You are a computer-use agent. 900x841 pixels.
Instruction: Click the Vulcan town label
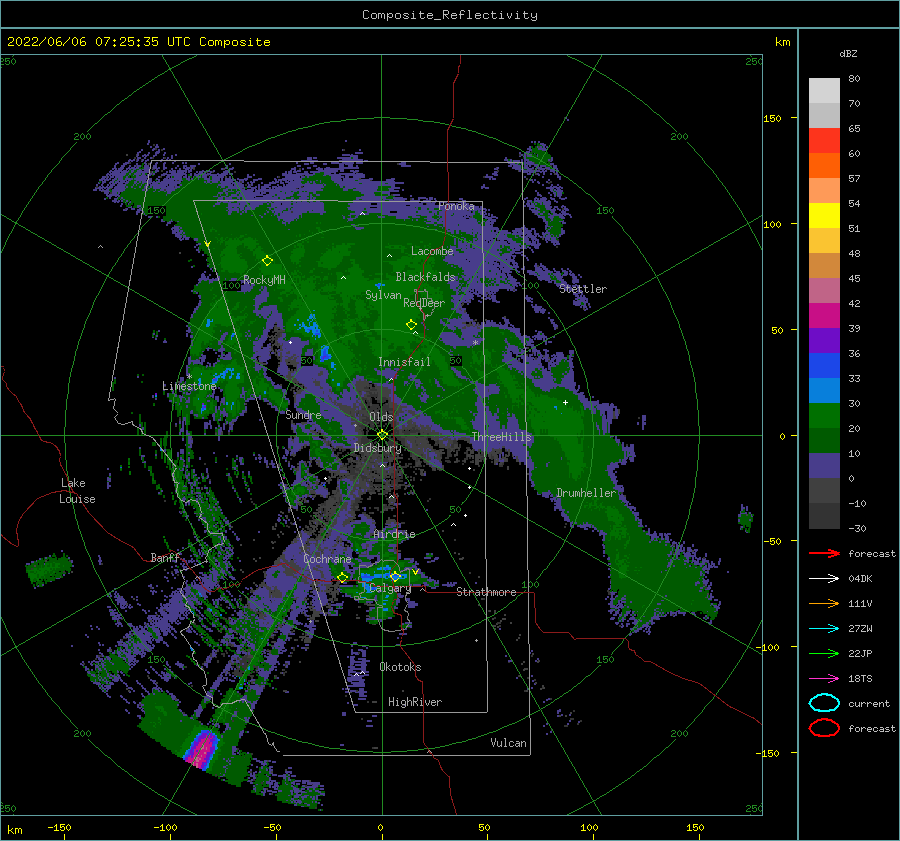tap(508, 743)
